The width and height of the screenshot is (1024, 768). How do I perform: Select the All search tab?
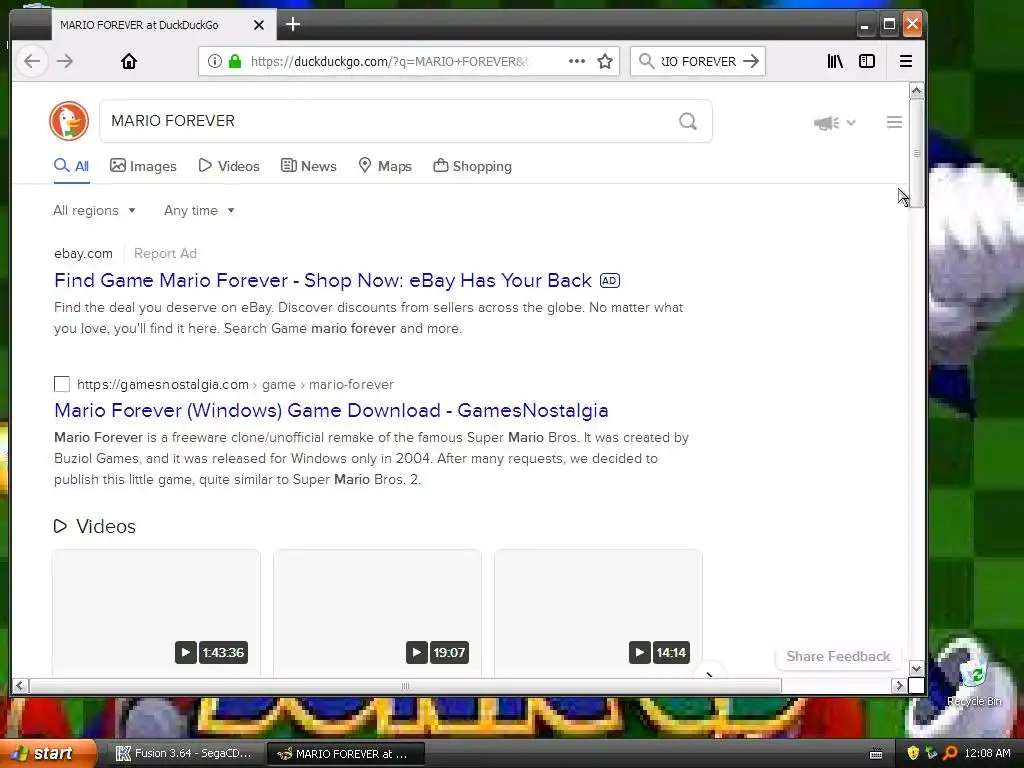click(72, 166)
